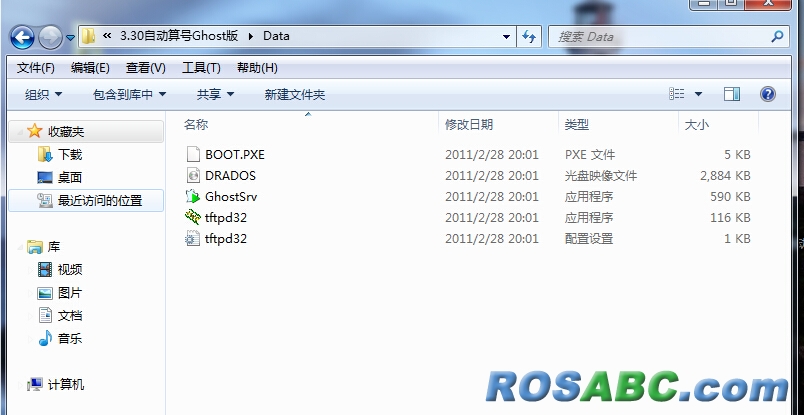Click the 2,884 KB size cell
804x415 pixels.
[x=725, y=175]
